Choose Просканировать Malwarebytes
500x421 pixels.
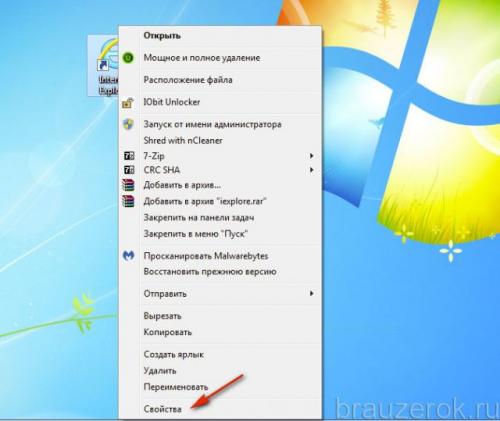pos(206,256)
